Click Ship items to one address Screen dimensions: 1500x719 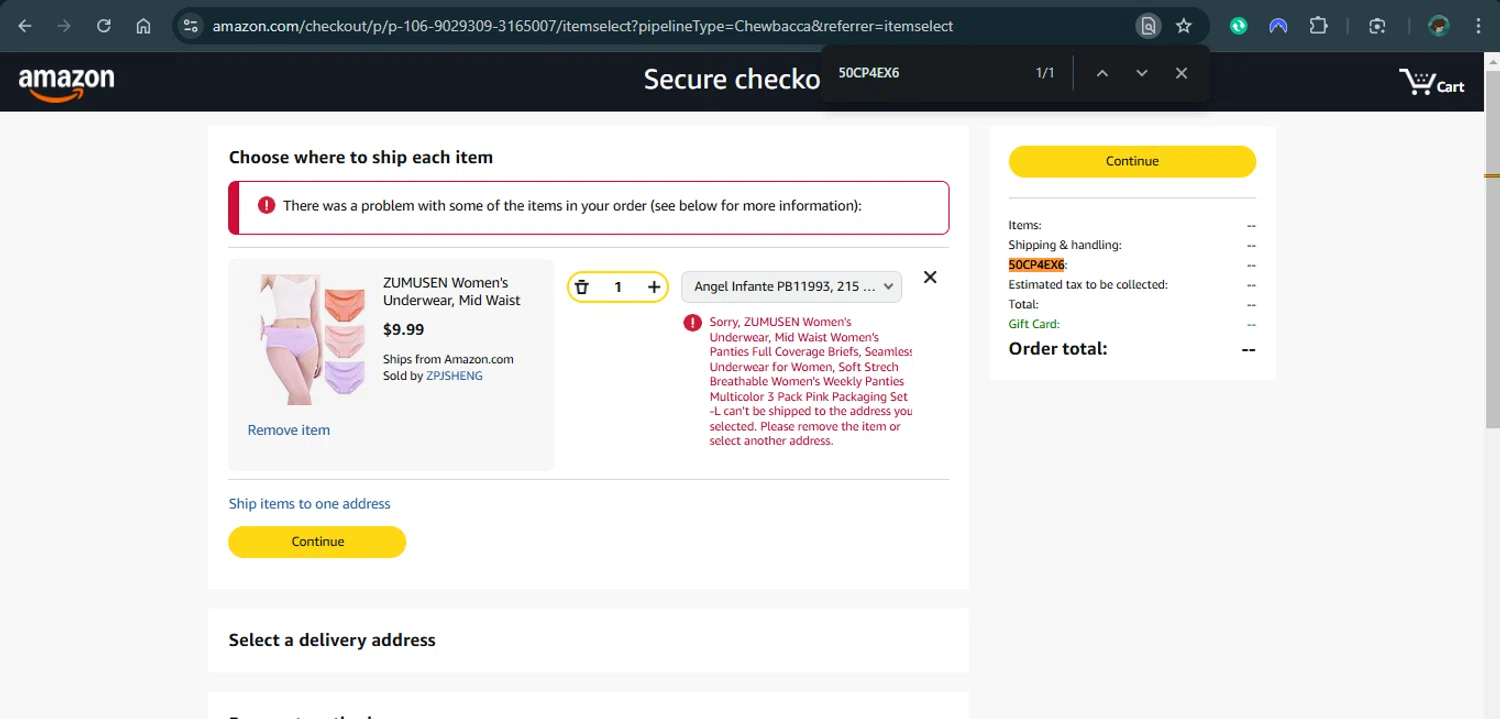309,504
